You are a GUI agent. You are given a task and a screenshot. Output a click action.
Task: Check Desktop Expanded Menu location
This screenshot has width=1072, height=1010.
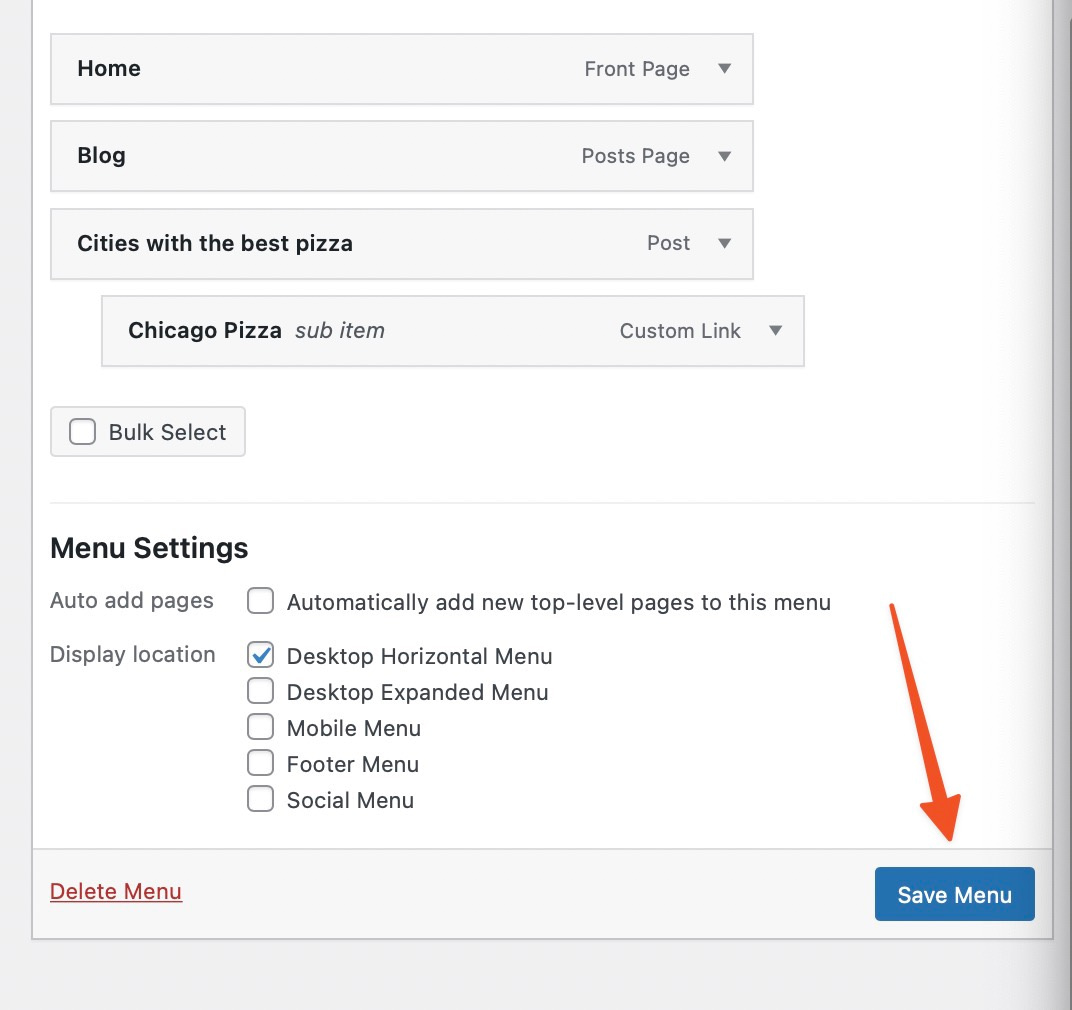pyautogui.click(x=261, y=692)
